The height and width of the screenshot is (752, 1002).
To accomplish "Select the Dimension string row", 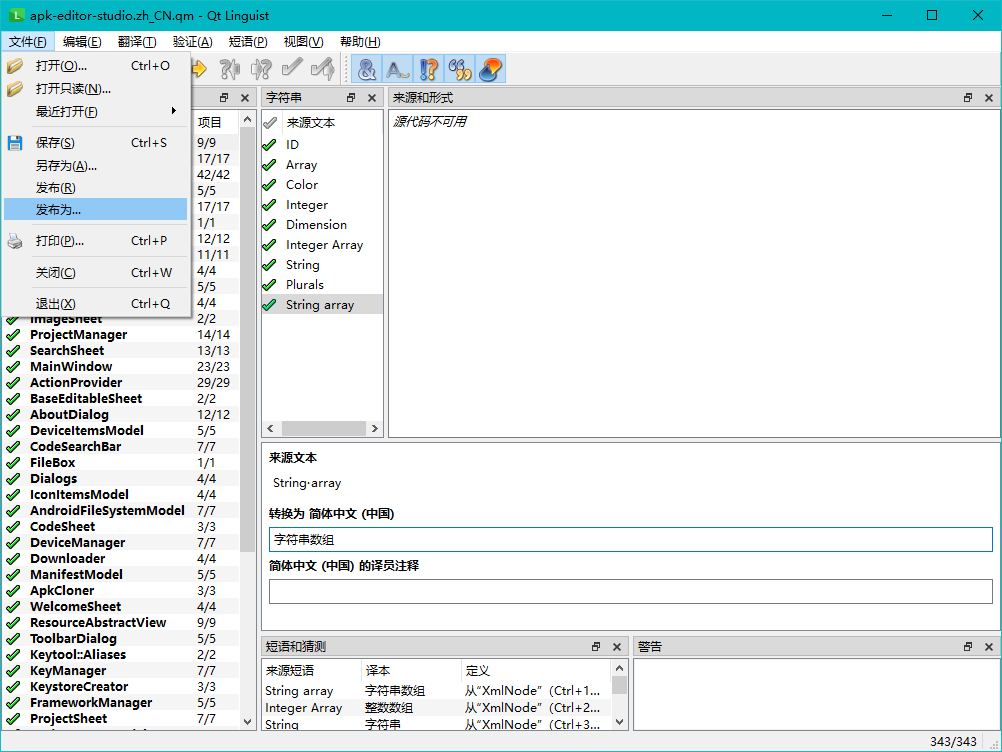I will (x=322, y=225).
